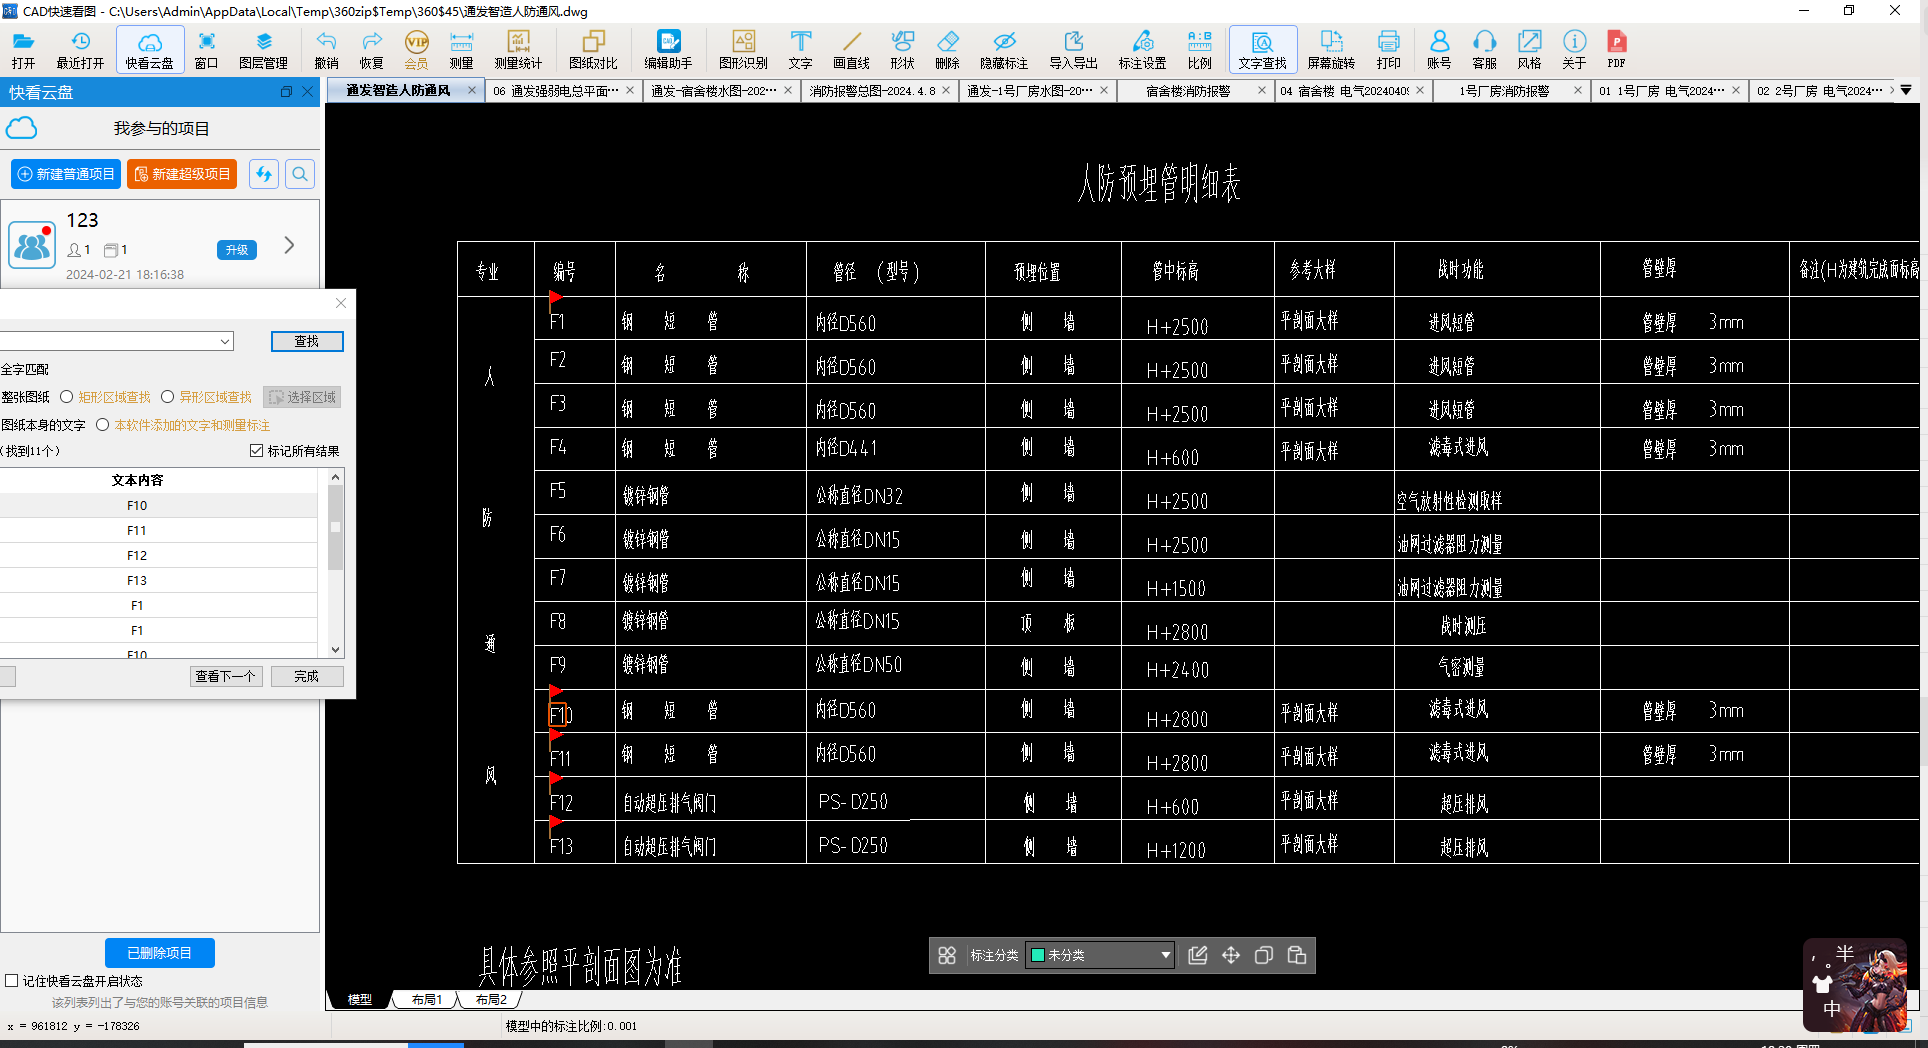Viewport: 1928px width, 1048px height.
Task: Open 测量统计 measurement statistics
Action: click(518, 49)
